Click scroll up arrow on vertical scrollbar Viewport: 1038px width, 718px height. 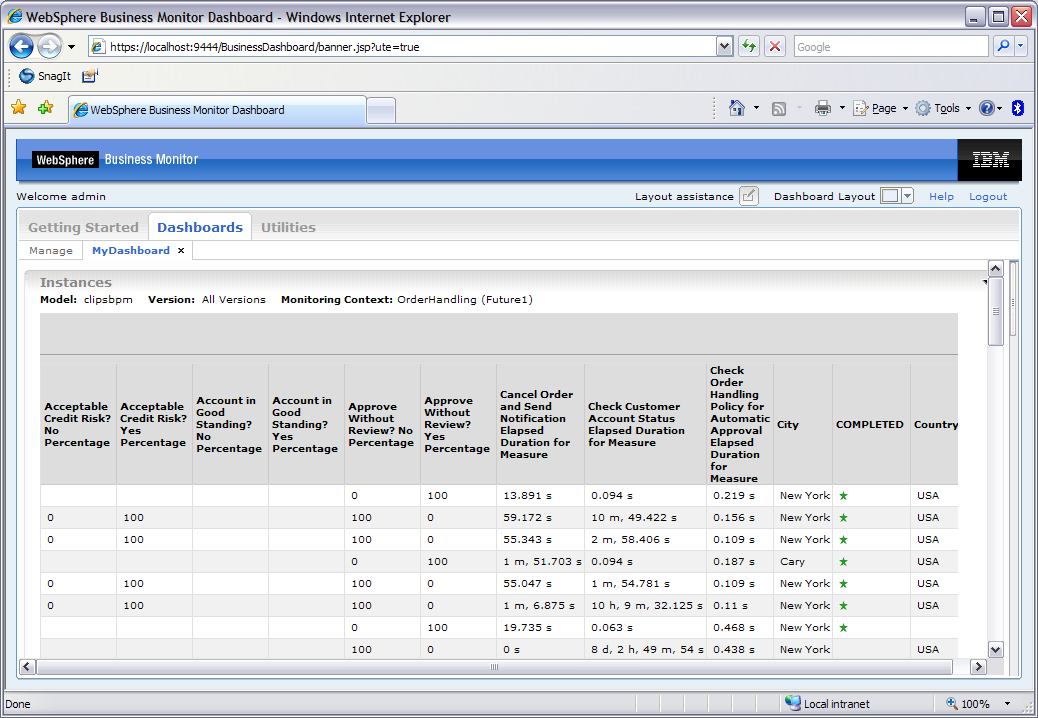coord(996,269)
